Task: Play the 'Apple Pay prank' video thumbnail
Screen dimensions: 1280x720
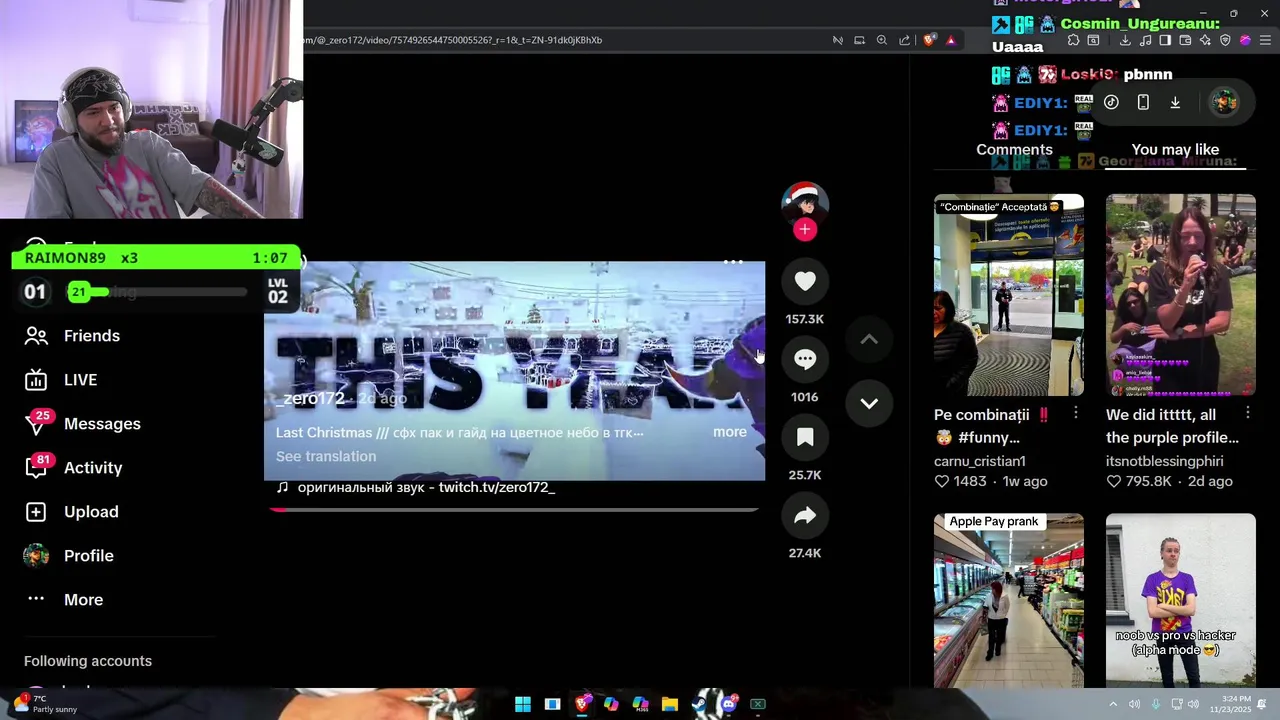Action: click(1009, 601)
